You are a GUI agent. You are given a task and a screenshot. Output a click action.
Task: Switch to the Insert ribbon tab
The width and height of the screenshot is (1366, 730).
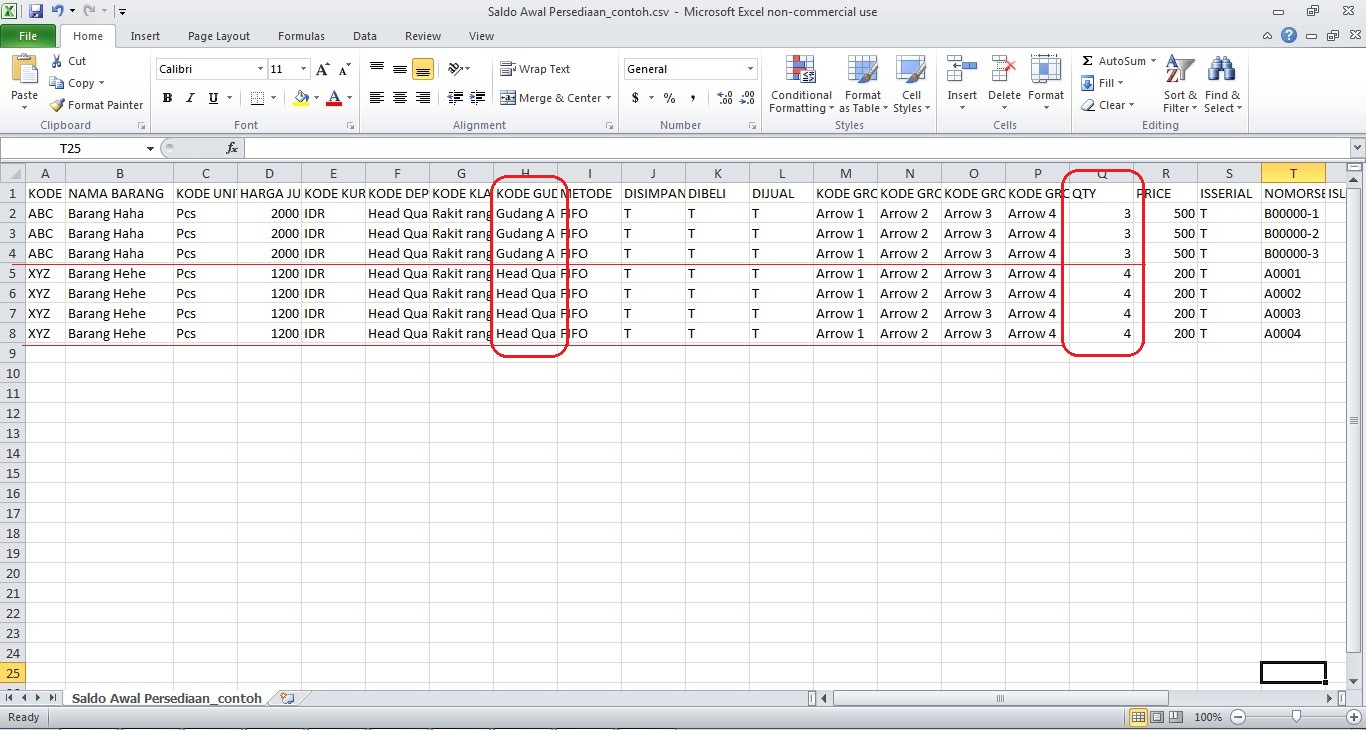coord(145,36)
